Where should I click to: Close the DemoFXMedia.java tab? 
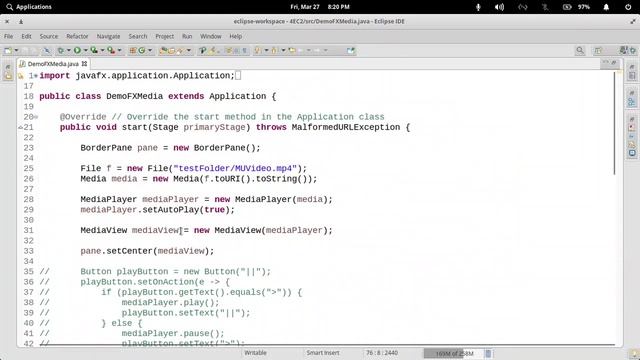tap(84, 64)
